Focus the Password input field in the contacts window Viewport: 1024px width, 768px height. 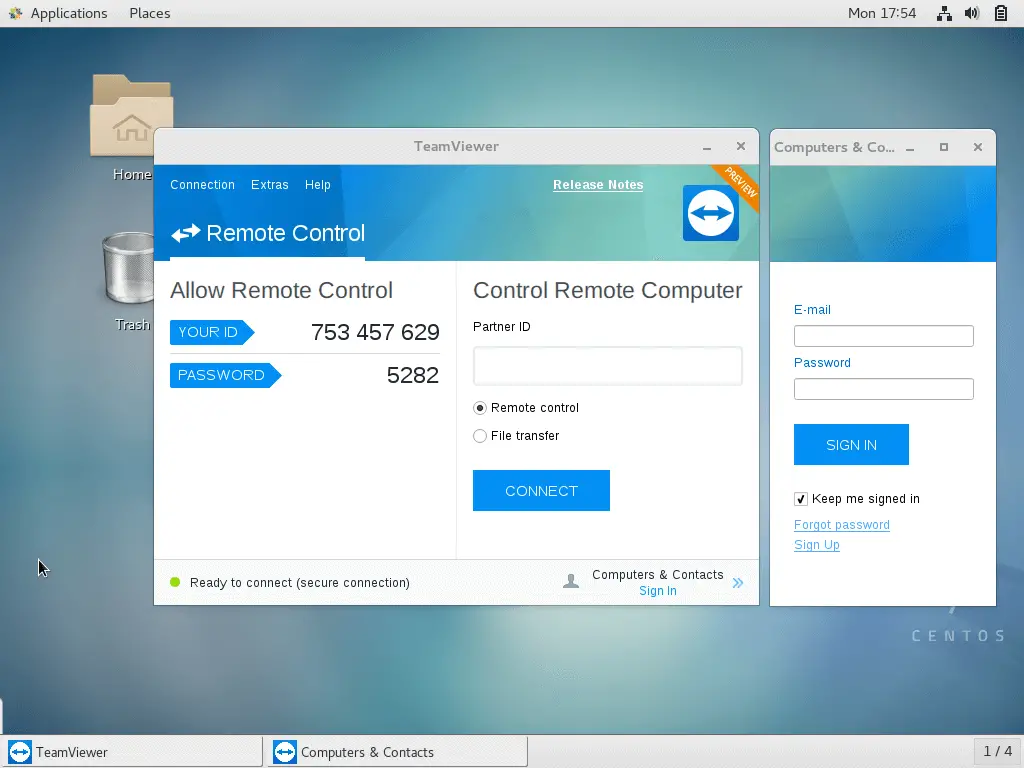[884, 389]
